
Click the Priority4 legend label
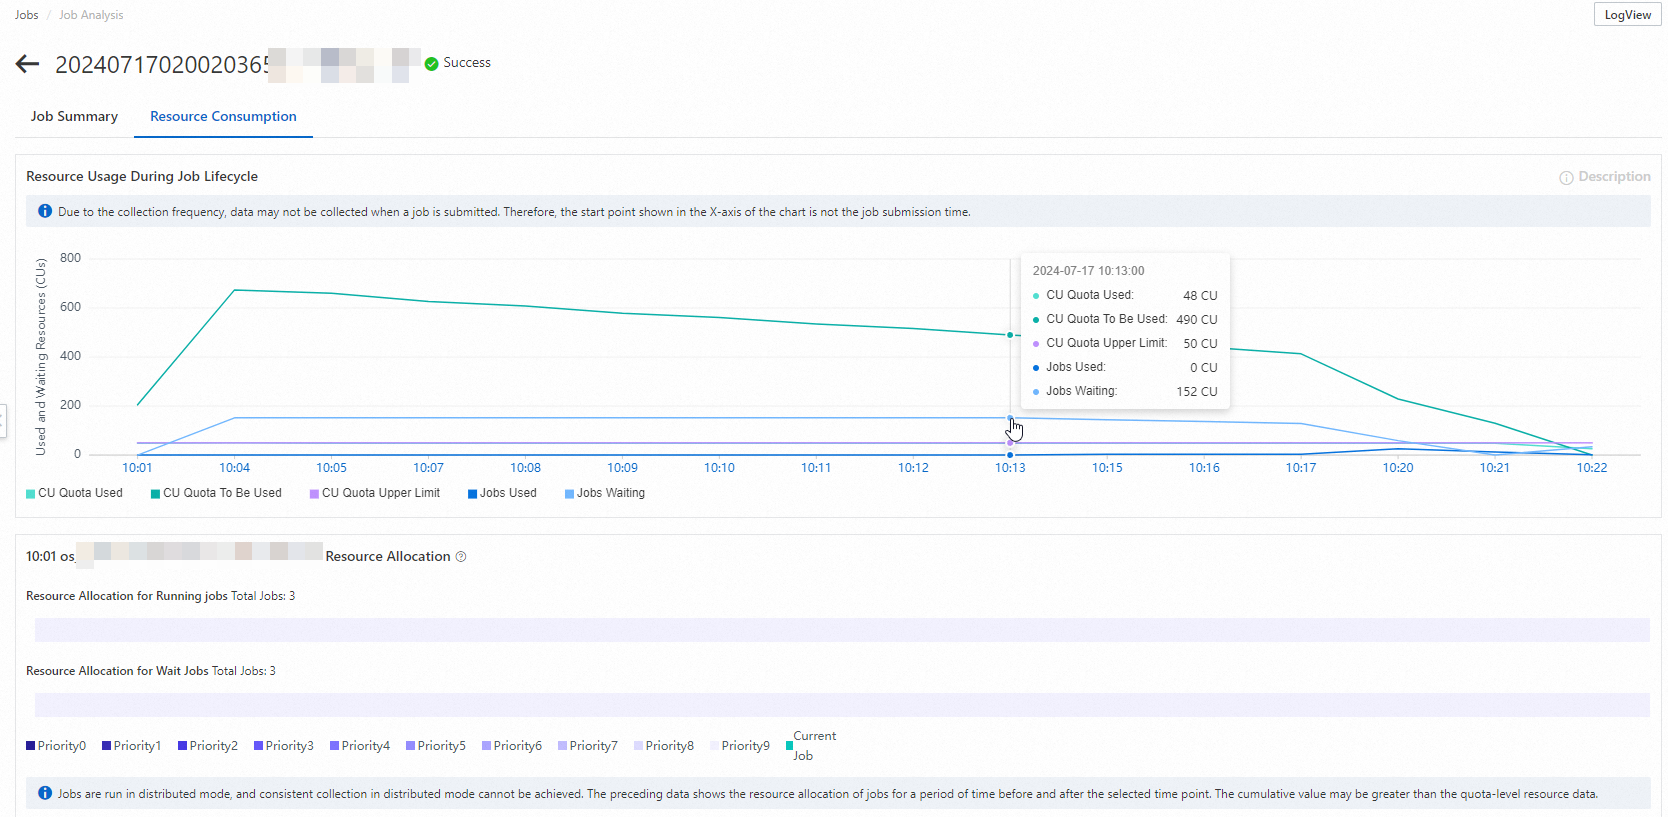pos(366,746)
